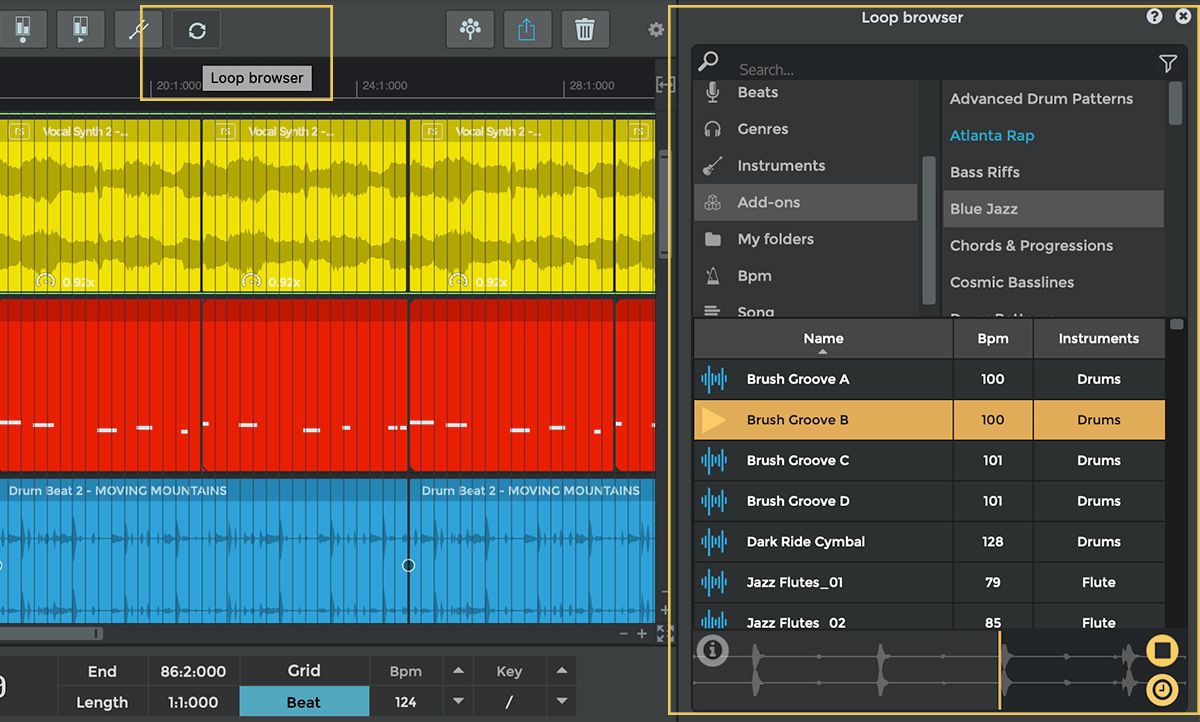Click the magnifier search icon in Loop browser
This screenshot has width=1200, height=722.
(x=708, y=62)
